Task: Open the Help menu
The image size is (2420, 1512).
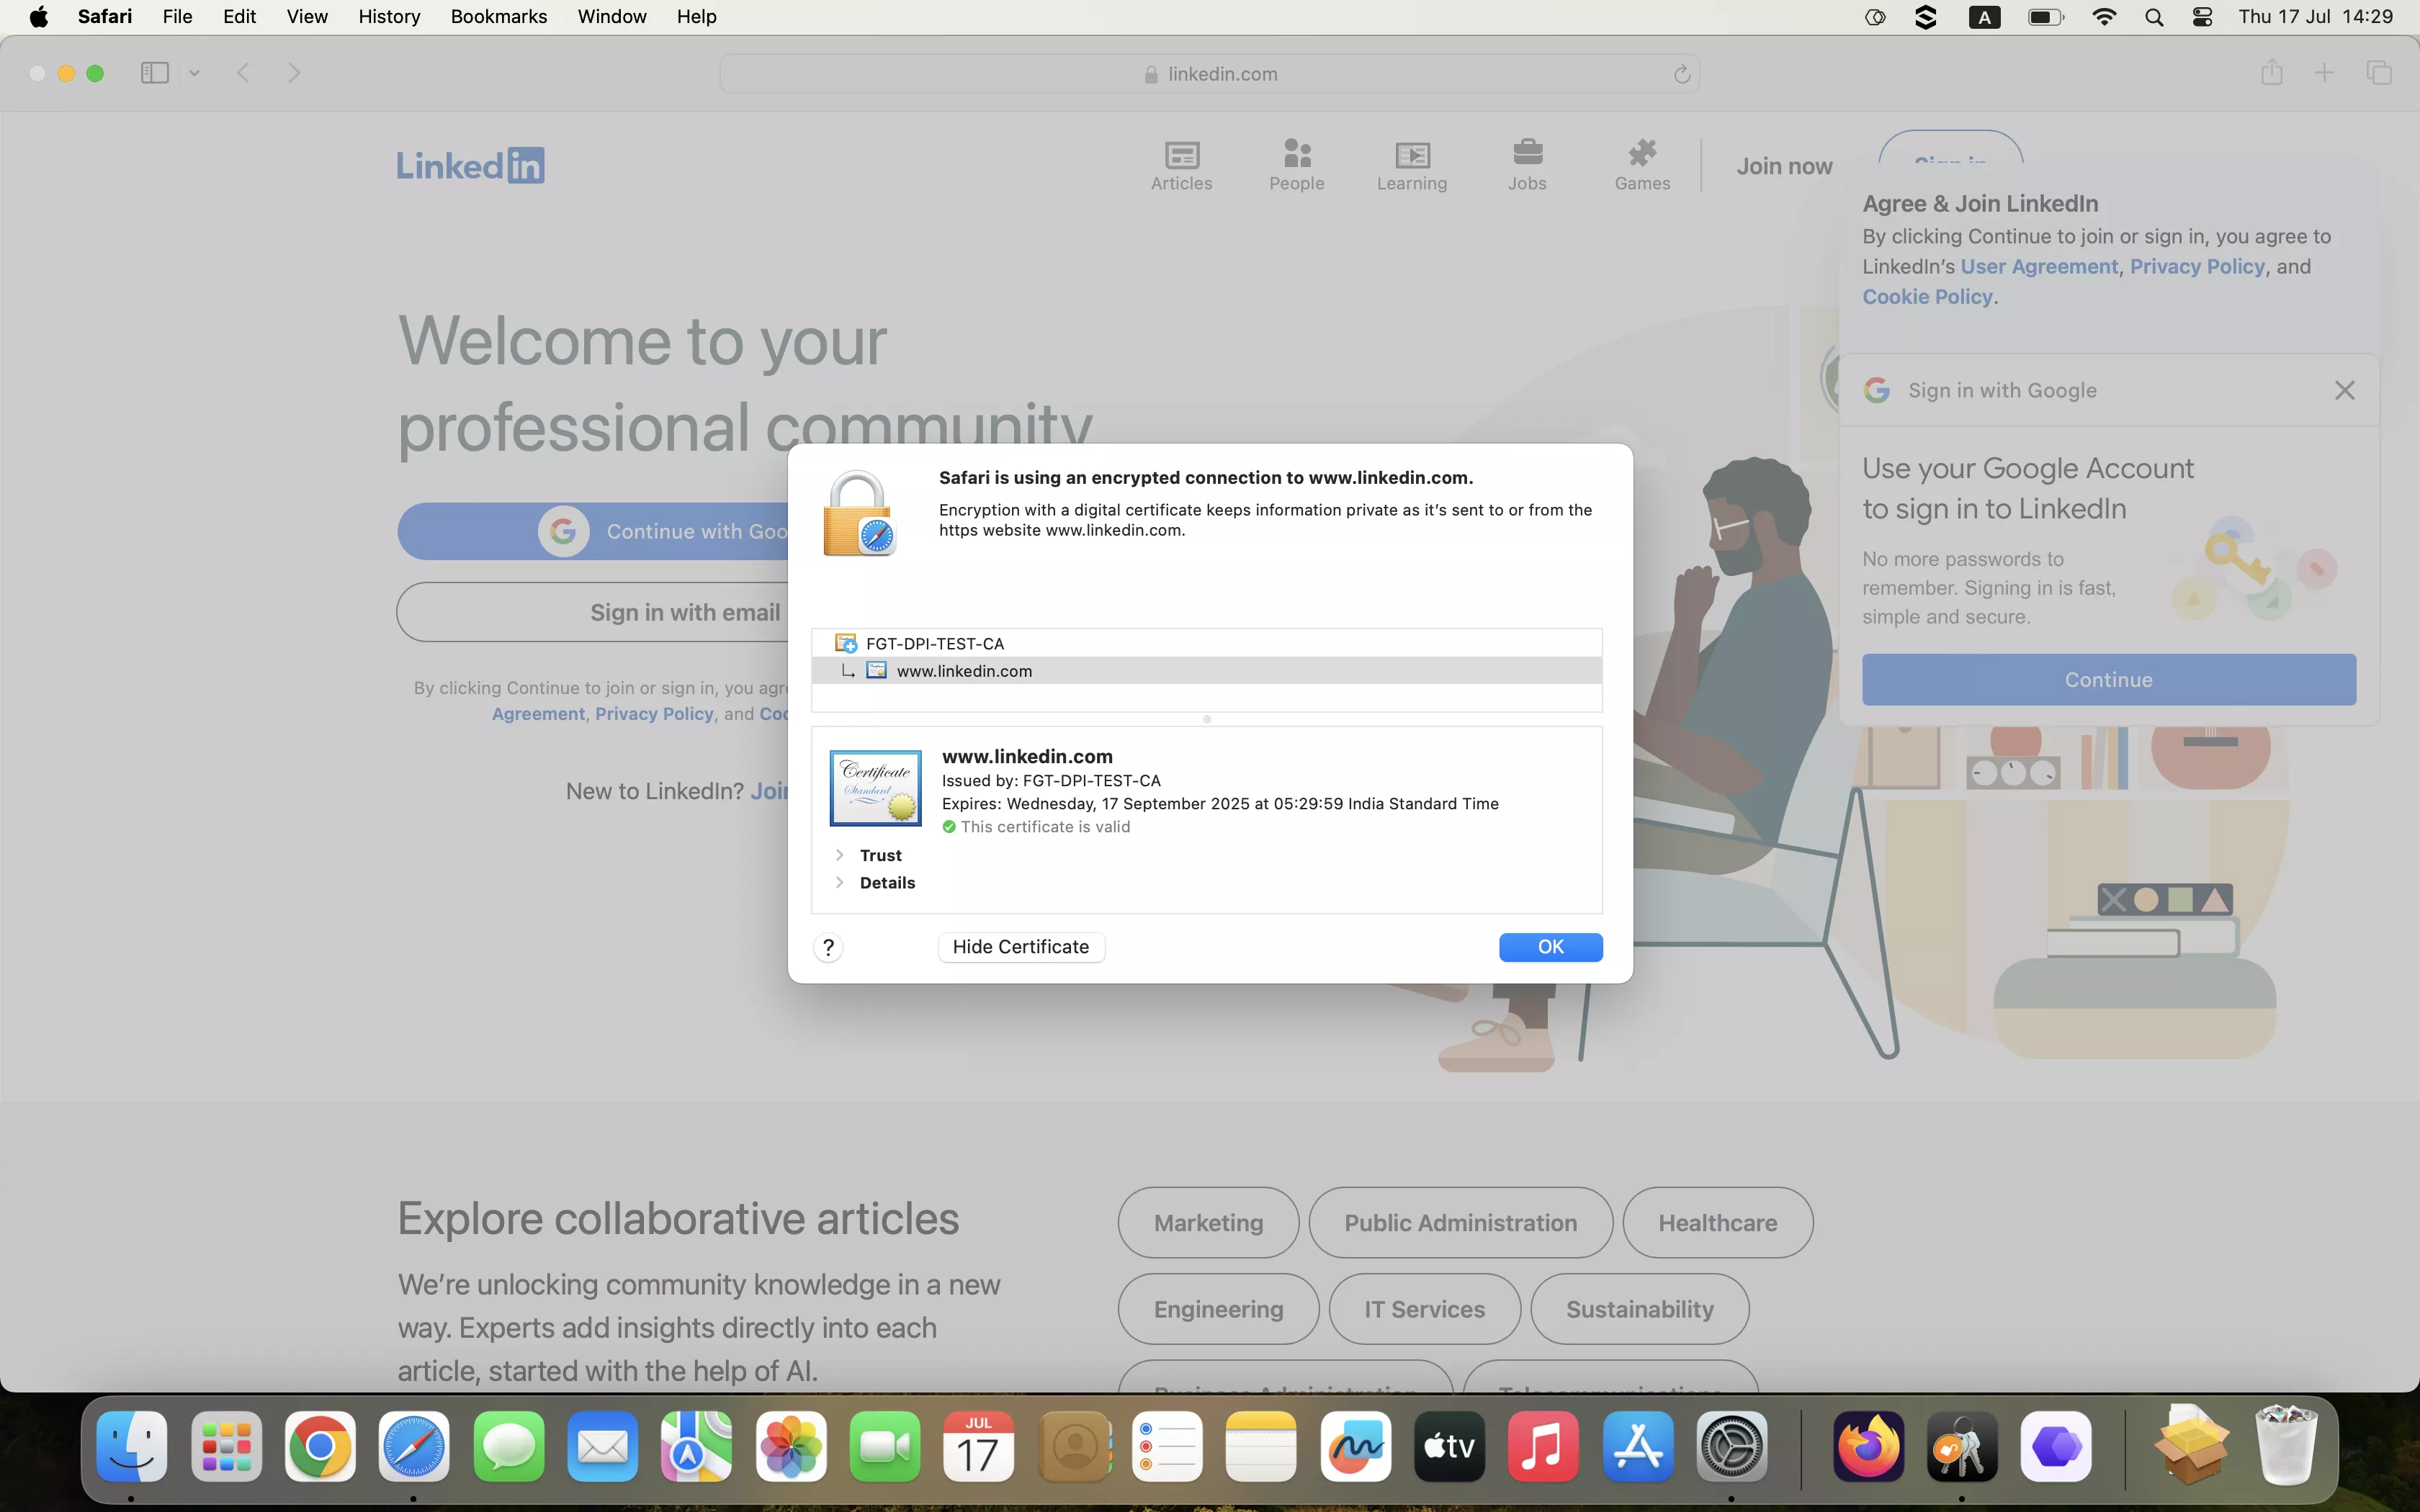Action: pyautogui.click(x=696, y=17)
